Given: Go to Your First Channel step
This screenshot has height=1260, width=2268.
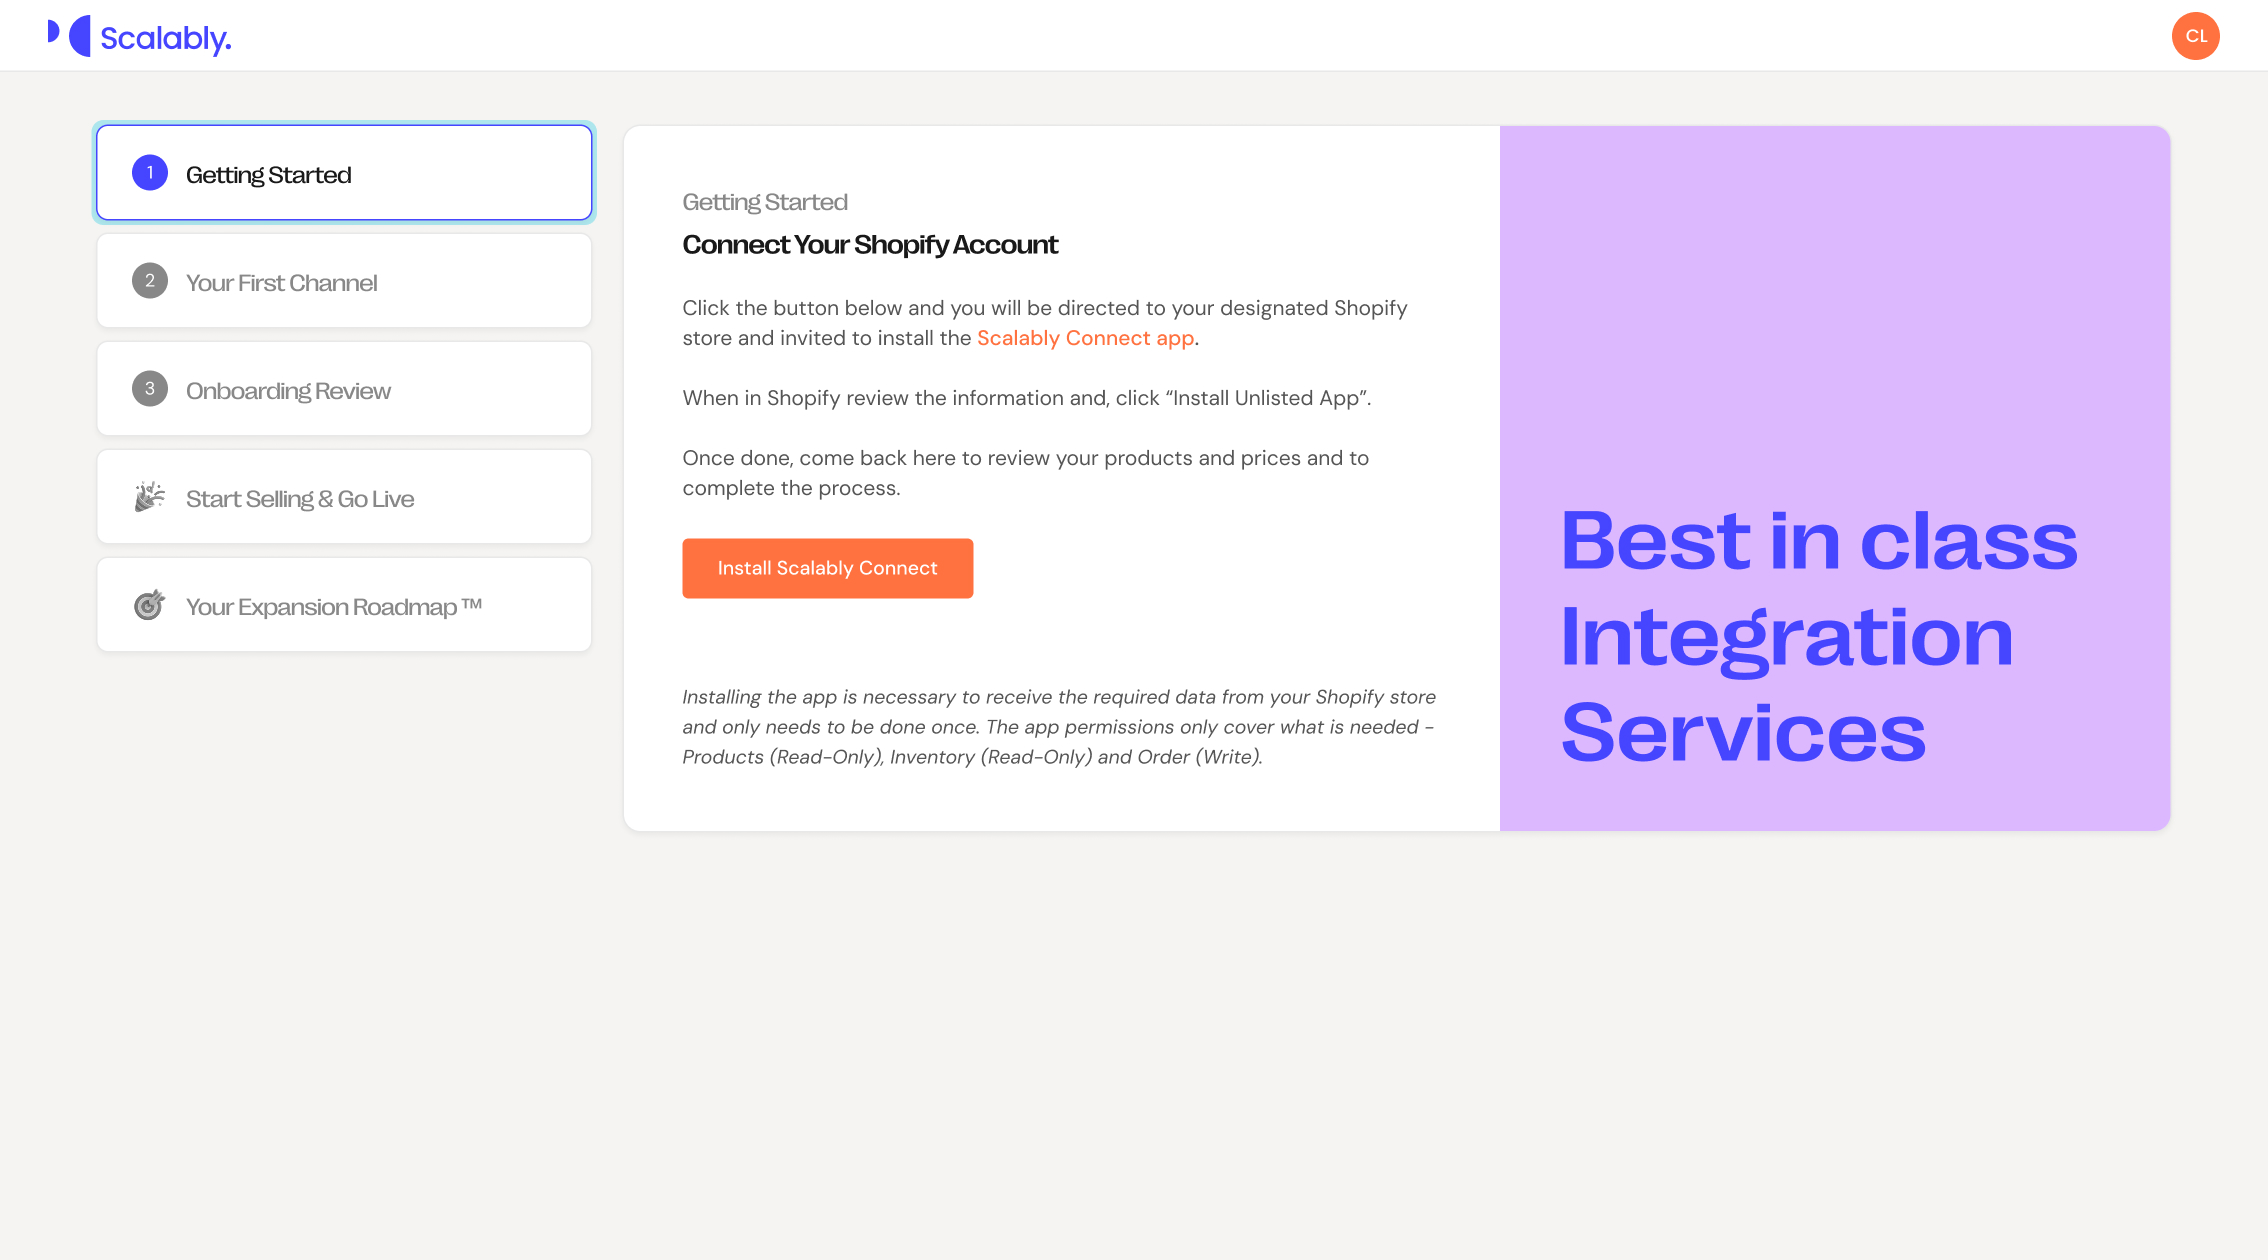Looking at the screenshot, I should click(344, 281).
